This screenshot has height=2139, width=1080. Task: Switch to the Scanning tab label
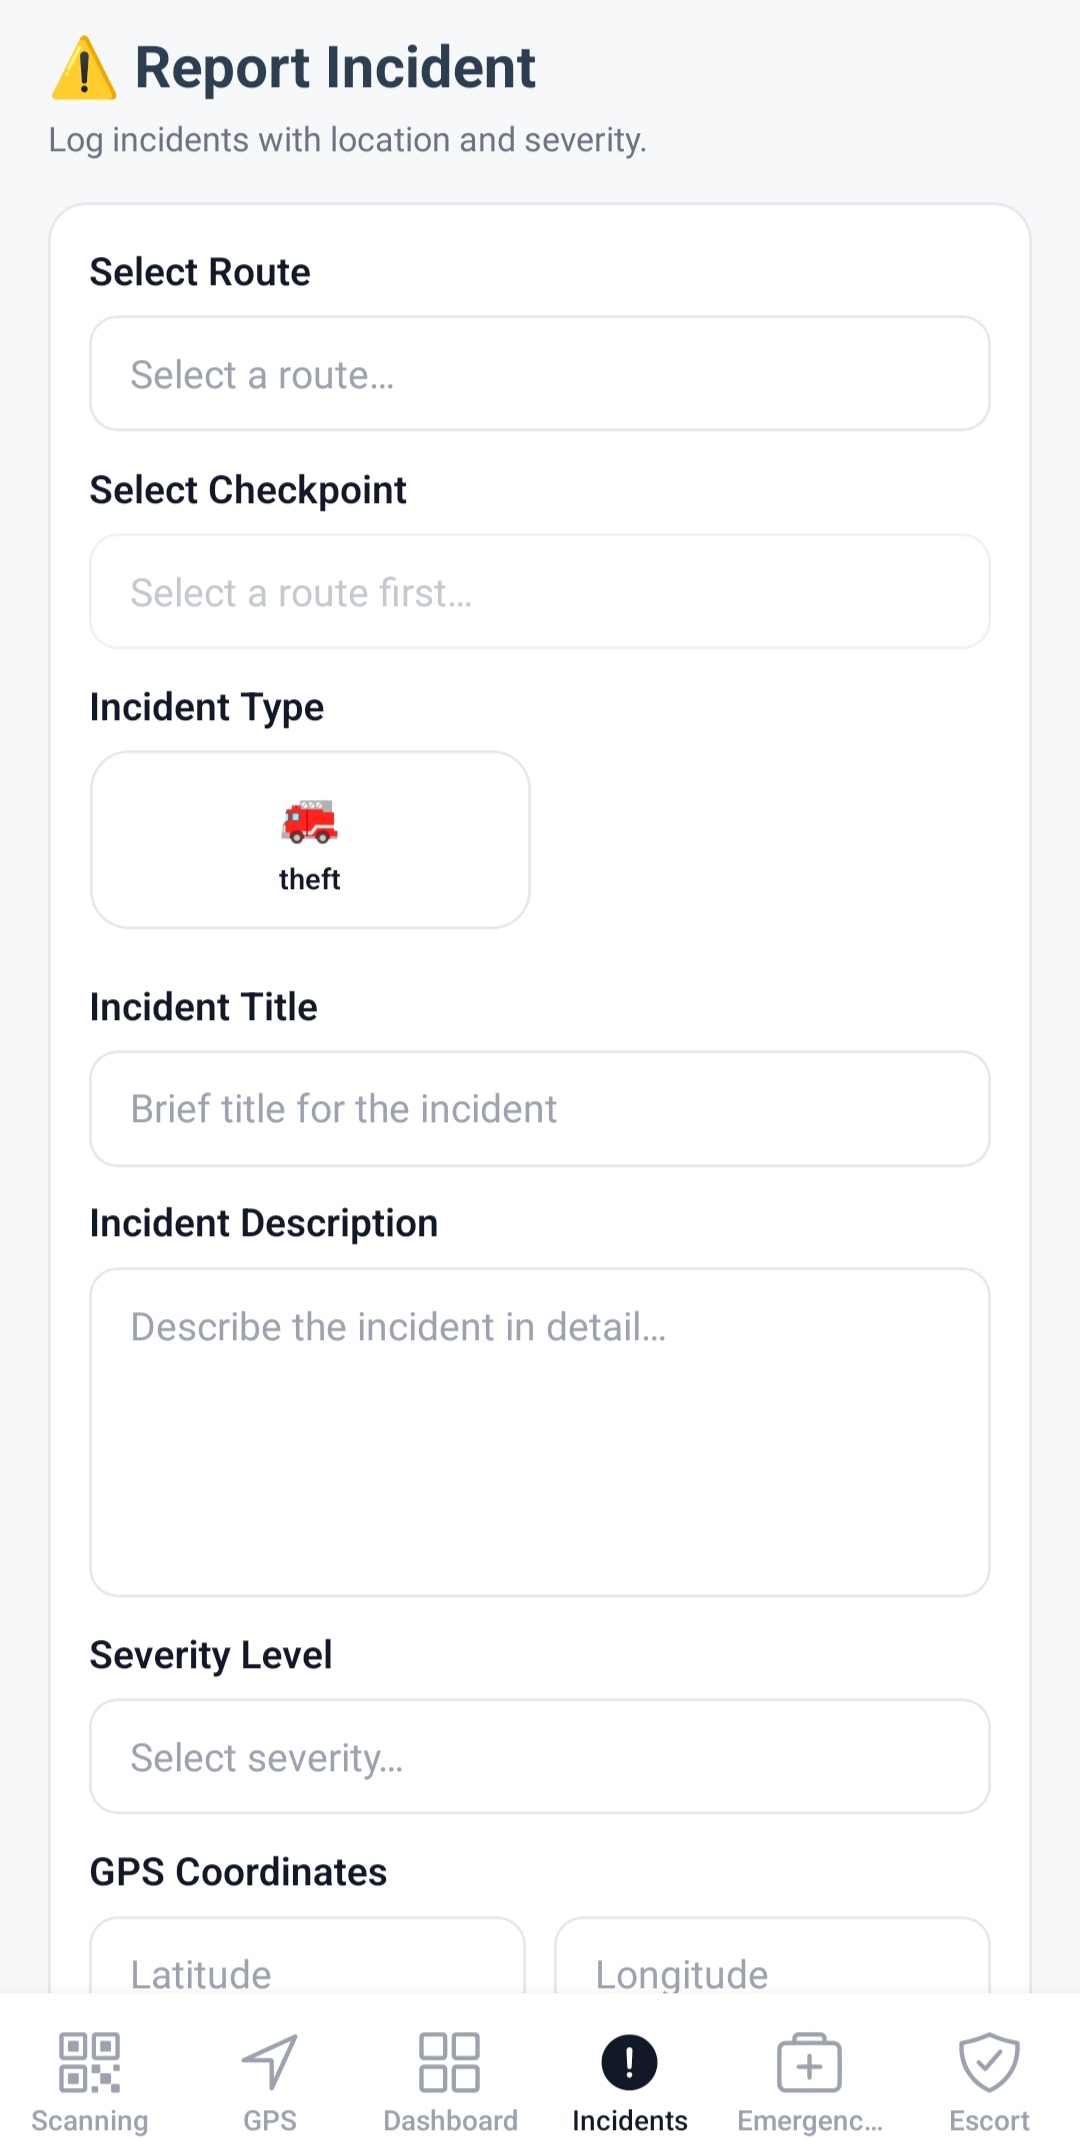[x=89, y=2120]
